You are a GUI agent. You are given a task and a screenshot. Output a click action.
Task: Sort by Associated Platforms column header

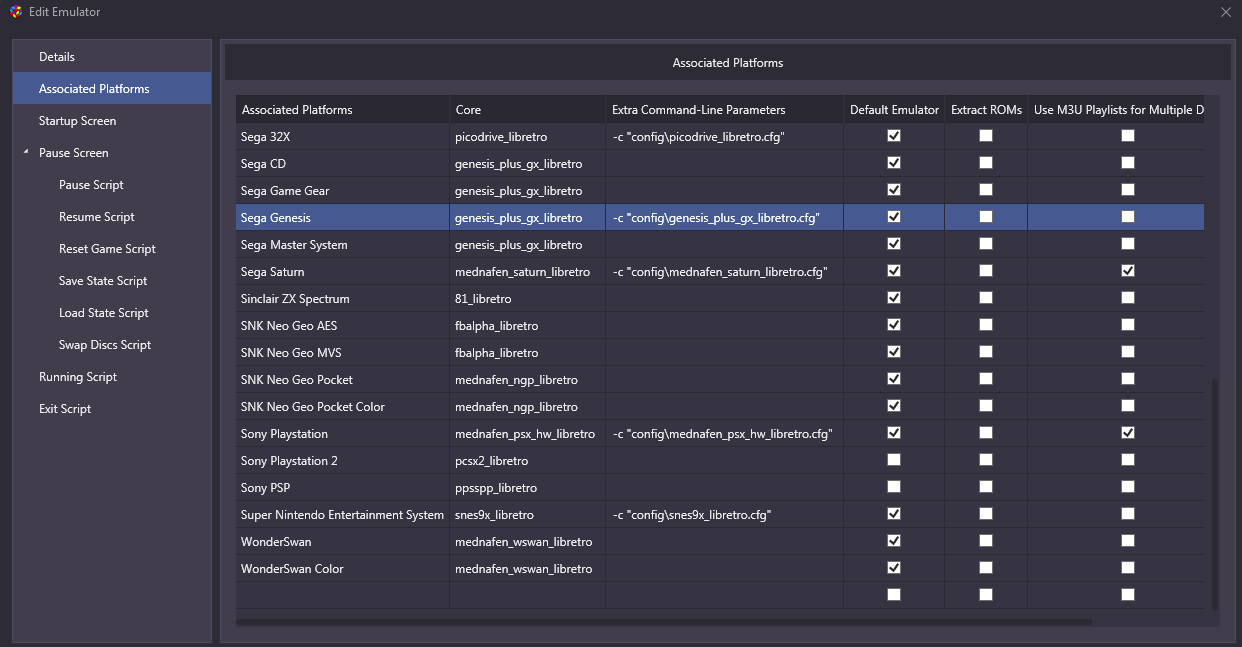pyautogui.click(x=343, y=110)
